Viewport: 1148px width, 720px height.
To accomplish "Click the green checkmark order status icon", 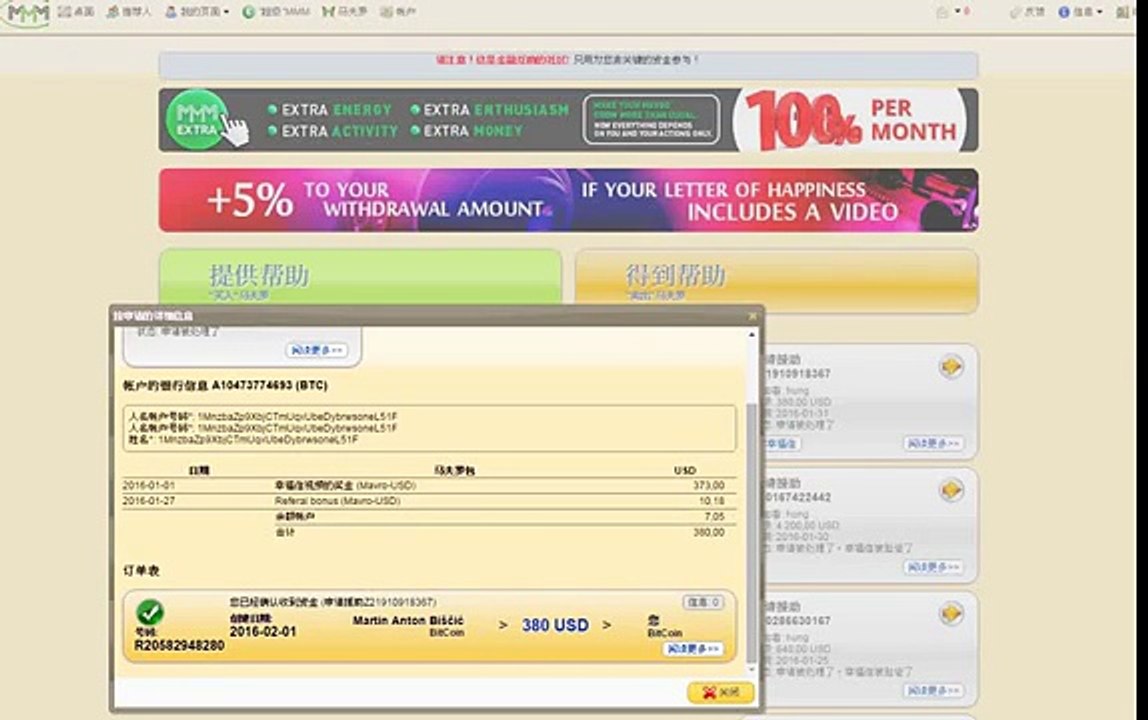I will [x=149, y=612].
